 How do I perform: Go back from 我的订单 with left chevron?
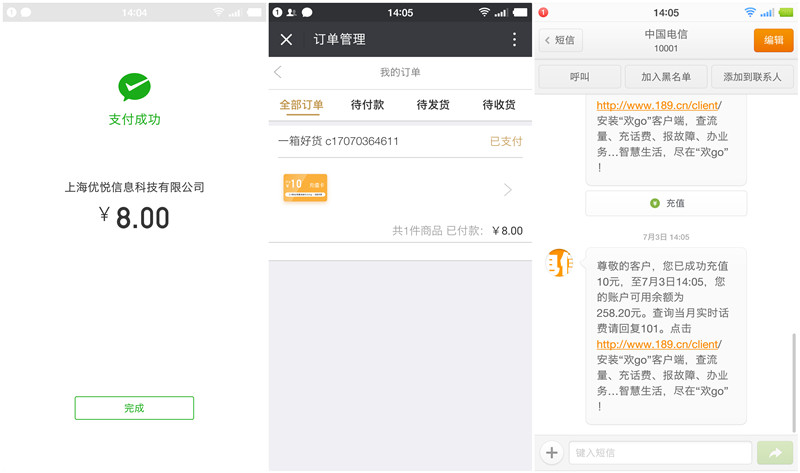click(x=278, y=72)
